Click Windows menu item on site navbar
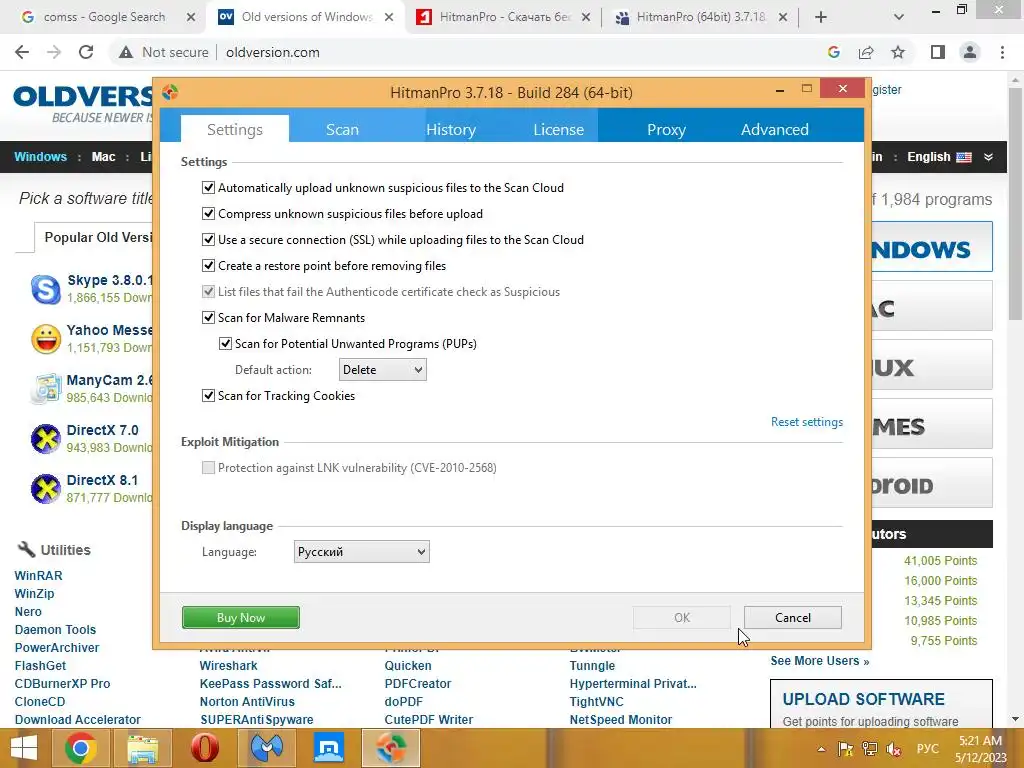The height and width of the screenshot is (768, 1024). 40,157
